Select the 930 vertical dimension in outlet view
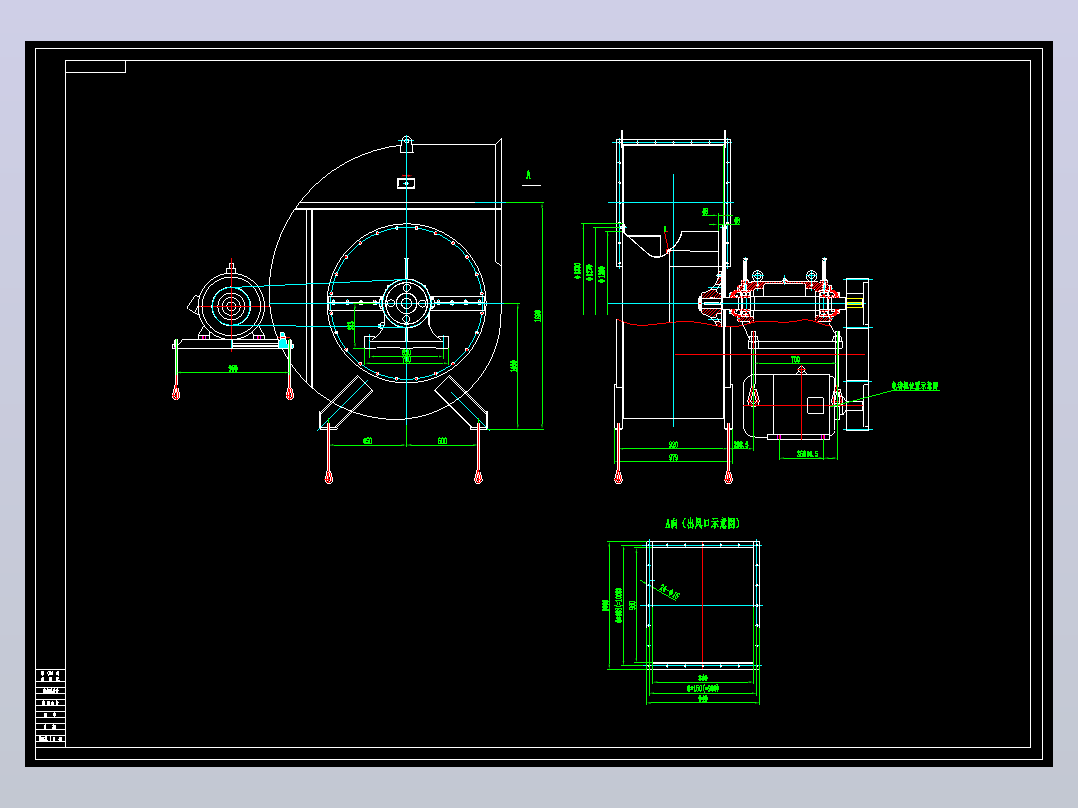 [632, 604]
